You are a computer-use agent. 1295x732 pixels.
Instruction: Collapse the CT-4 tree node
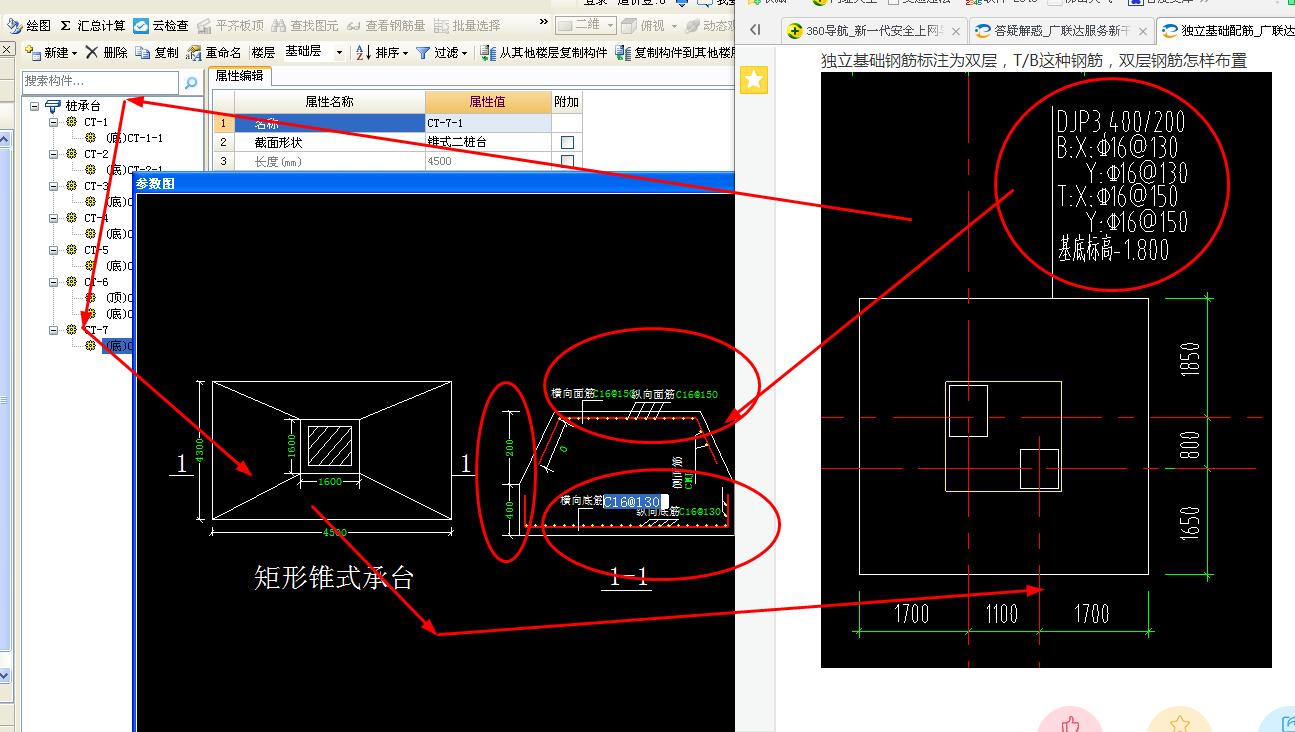tap(54, 218)
